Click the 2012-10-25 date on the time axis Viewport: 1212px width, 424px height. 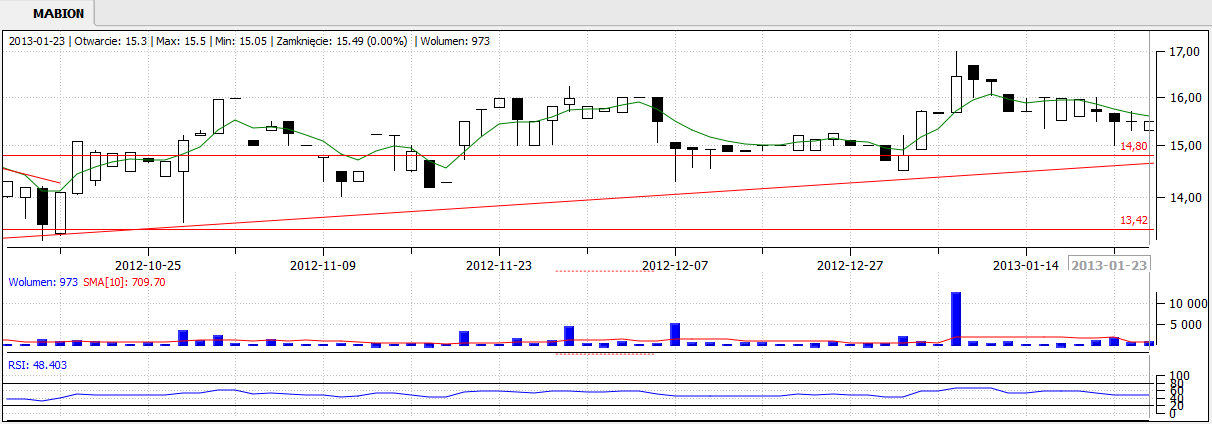(148, 265)
